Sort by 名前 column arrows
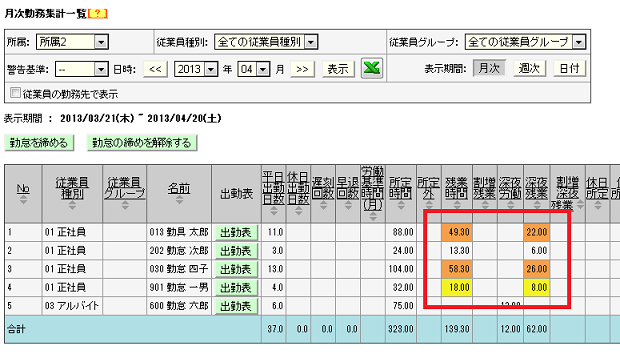620x362 pixels. coord(179,200)
